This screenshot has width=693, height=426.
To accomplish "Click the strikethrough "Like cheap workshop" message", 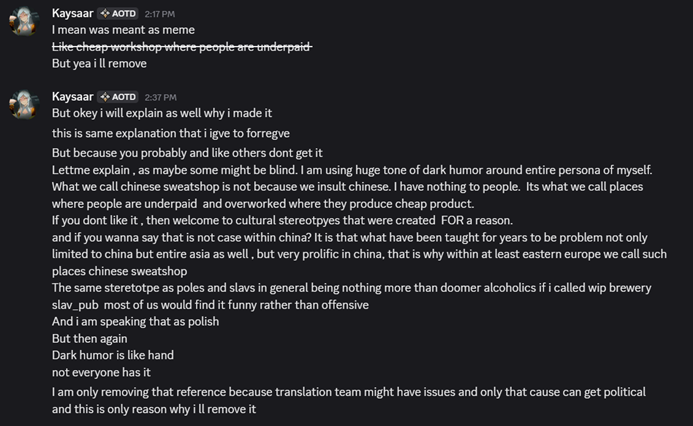I will coord(182,47).
